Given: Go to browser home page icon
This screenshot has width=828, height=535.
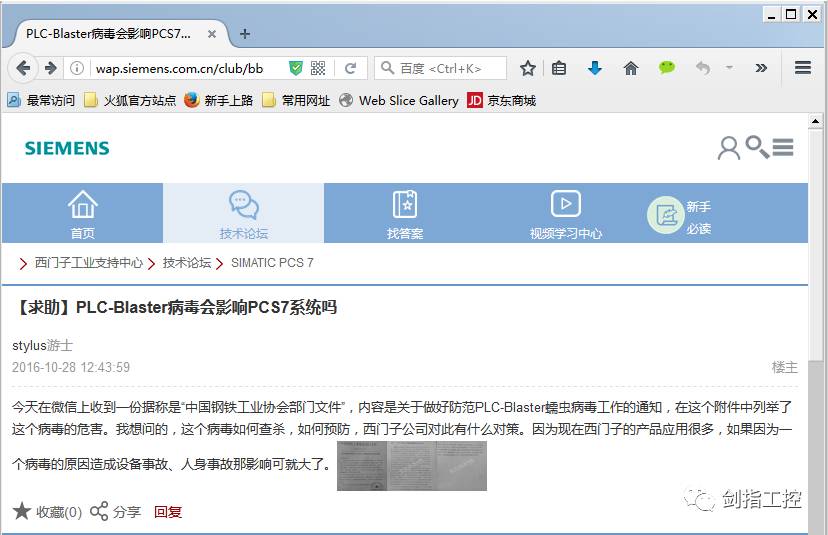Looking at the screenshot, I should tap(631, 68).
